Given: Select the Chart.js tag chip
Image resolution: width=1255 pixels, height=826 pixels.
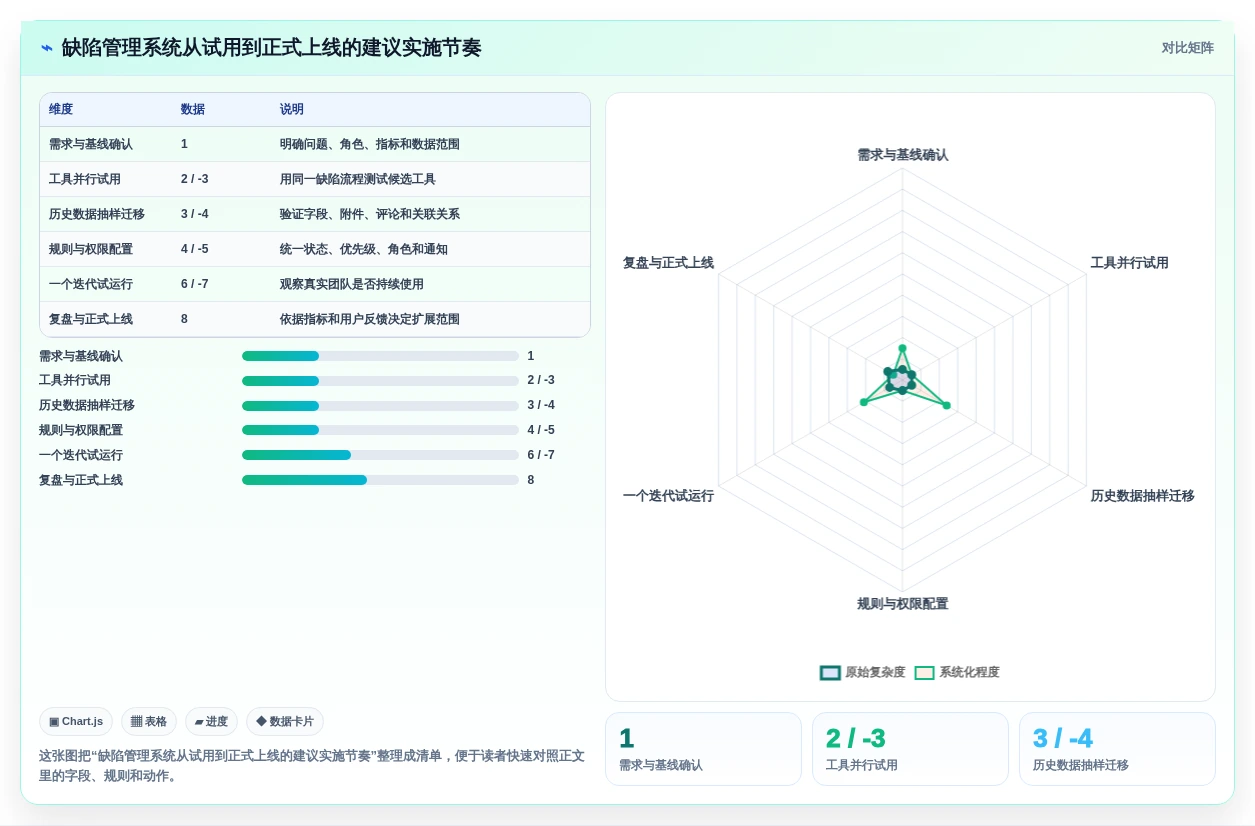Looking at the screenshot, I should click(76, 721).
